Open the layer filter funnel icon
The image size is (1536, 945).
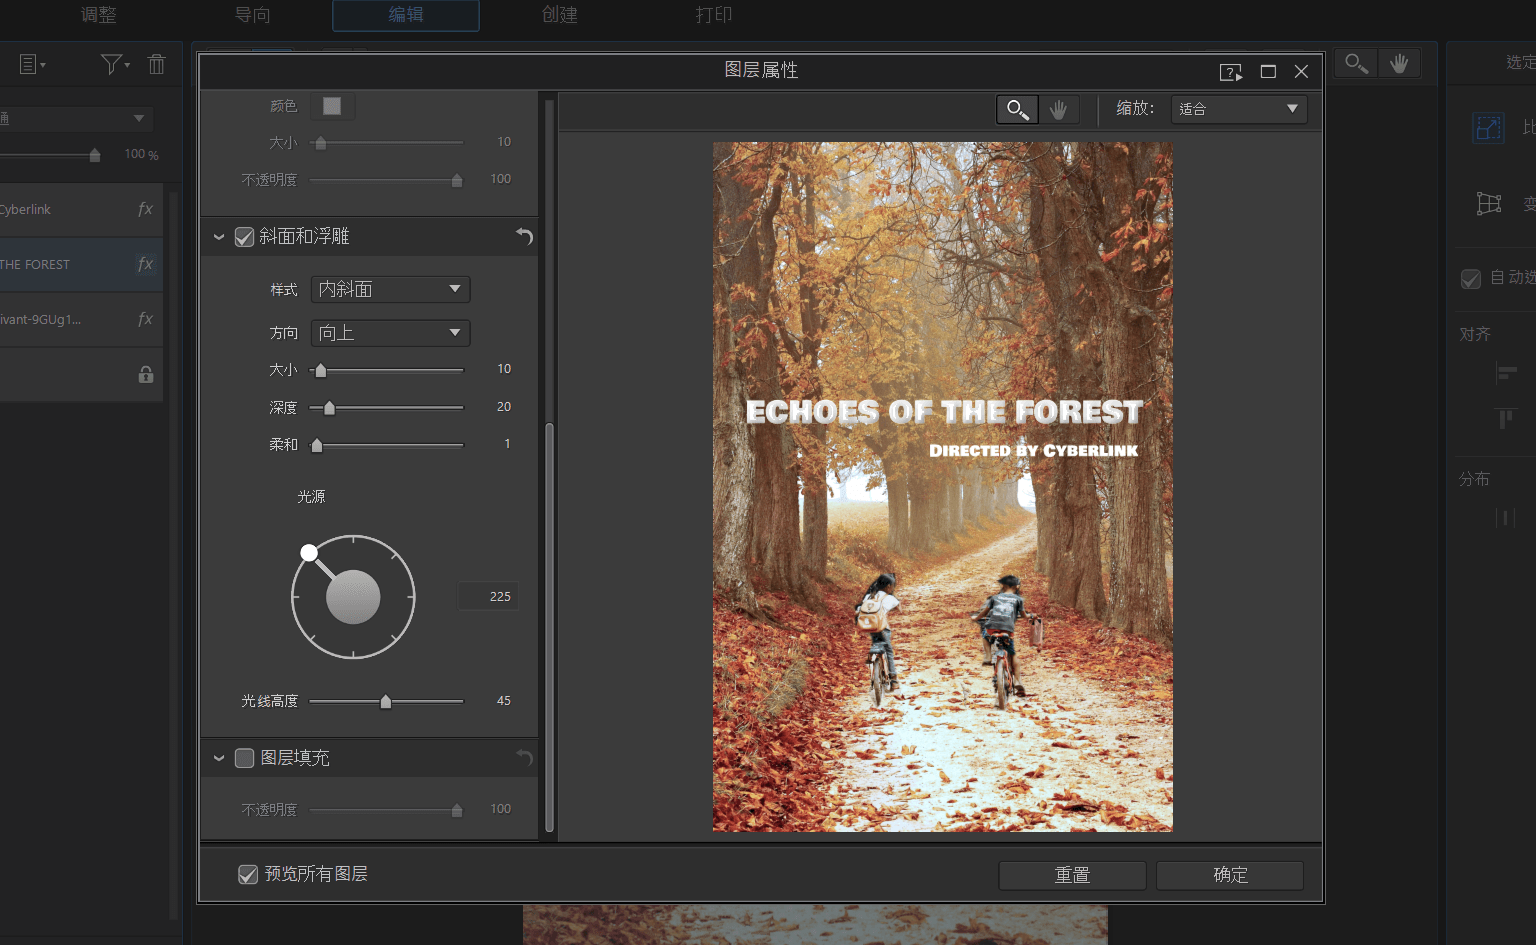[x=115, y=64]
